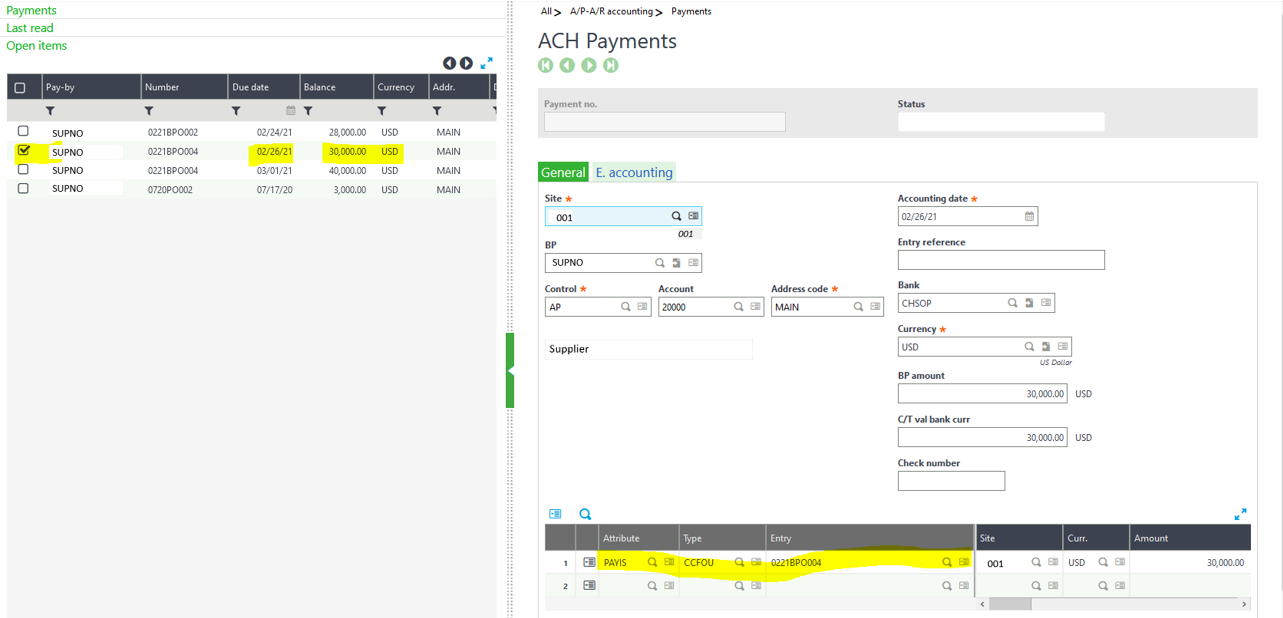Switch to the E. accounting tab
This screenshot has width=1283, height=618.
pyautogui.click(x=633, y=172)
